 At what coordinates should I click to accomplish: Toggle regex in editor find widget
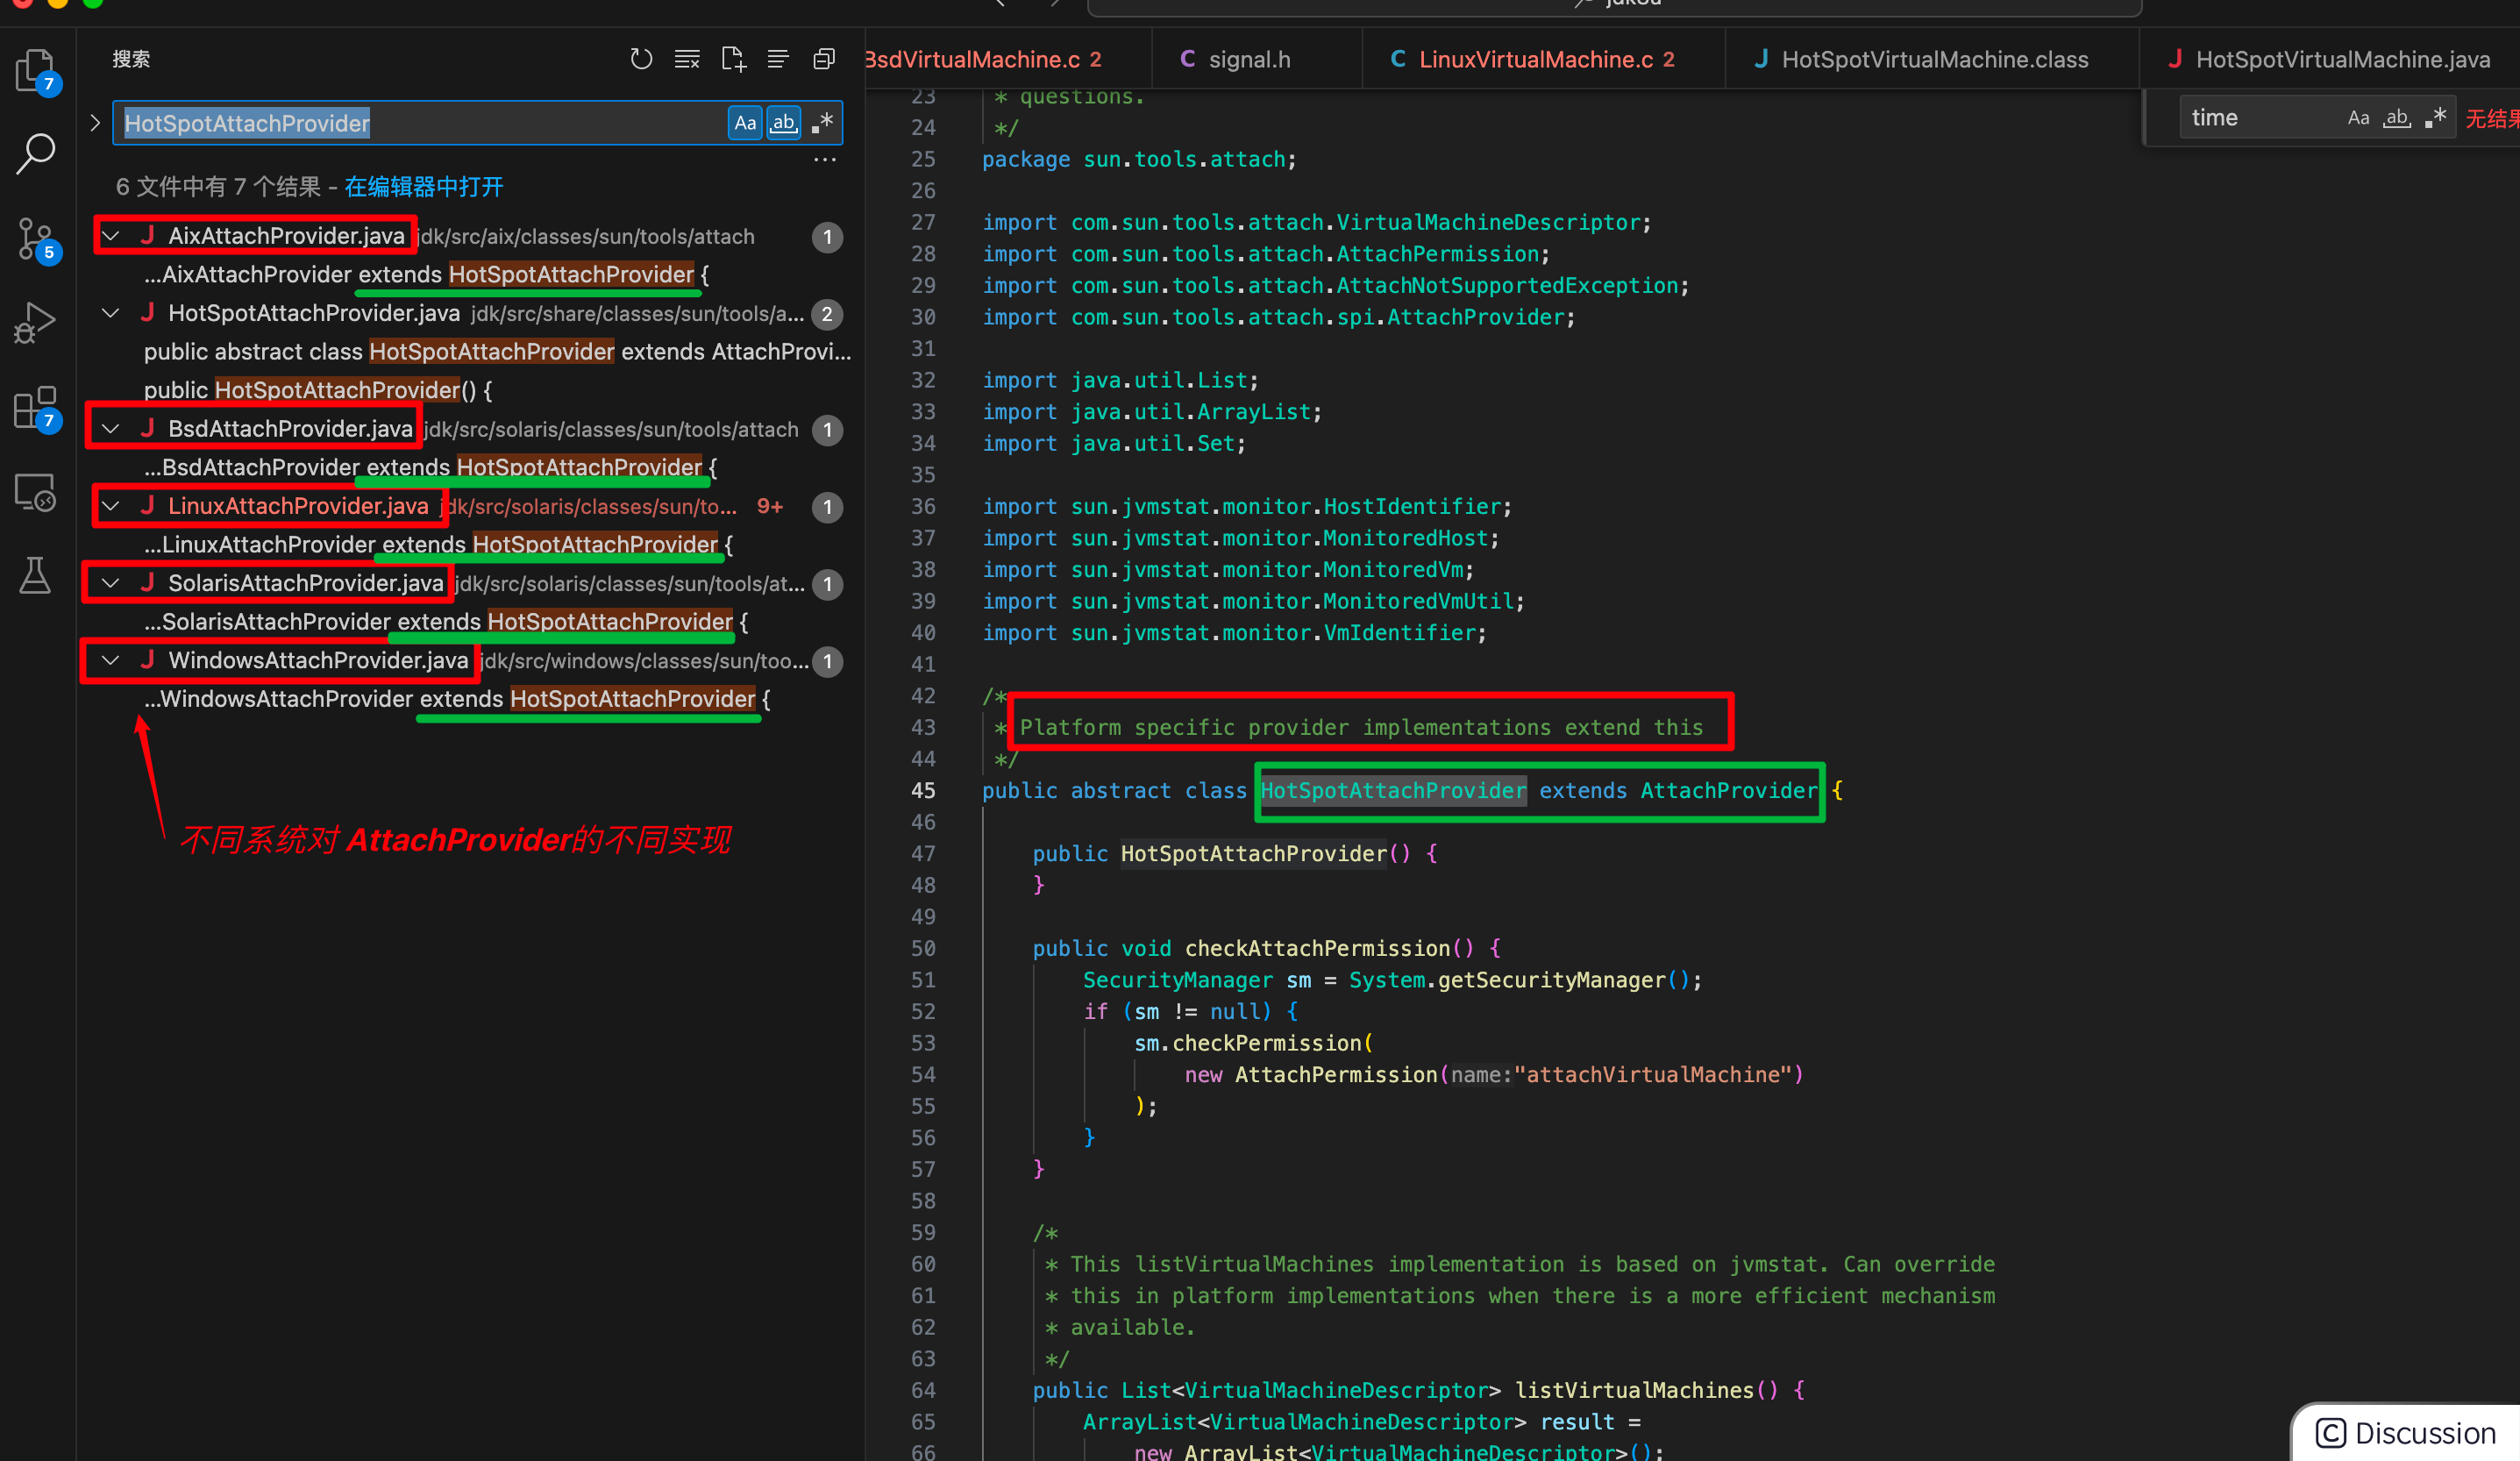click(2435, 118)
